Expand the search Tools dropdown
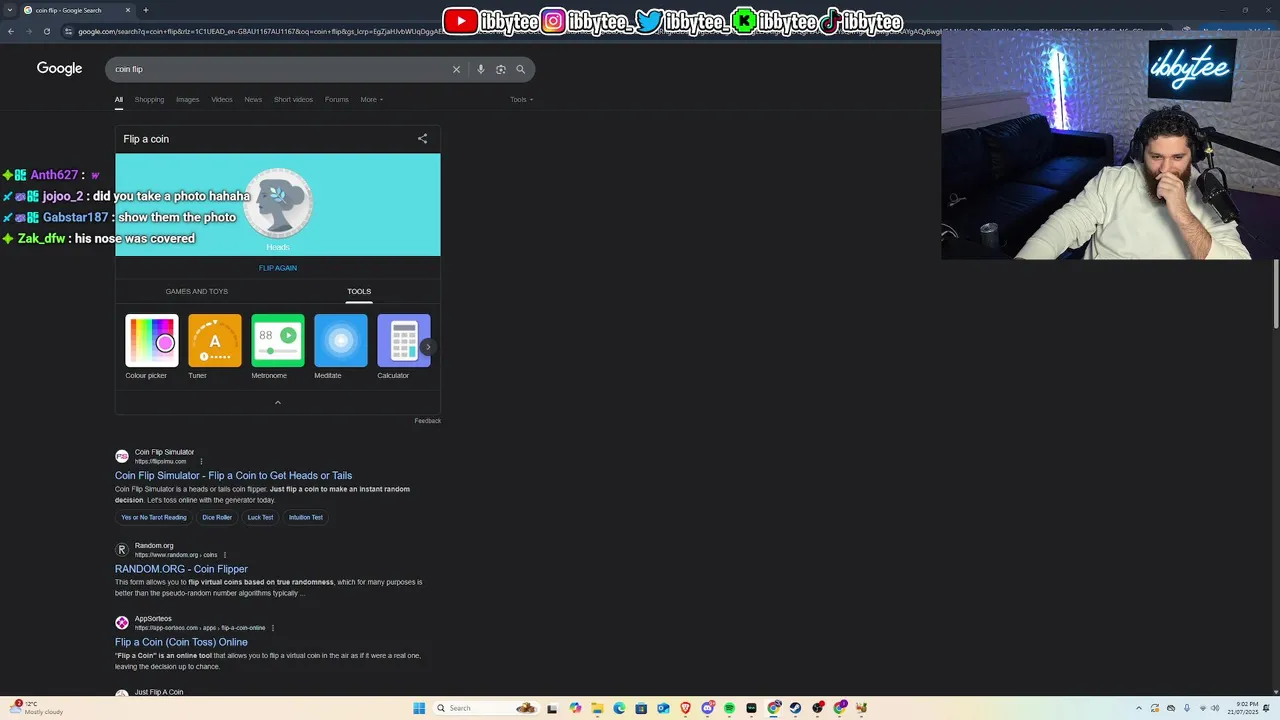Viewport: 1280px width, 720px height. 521,99
